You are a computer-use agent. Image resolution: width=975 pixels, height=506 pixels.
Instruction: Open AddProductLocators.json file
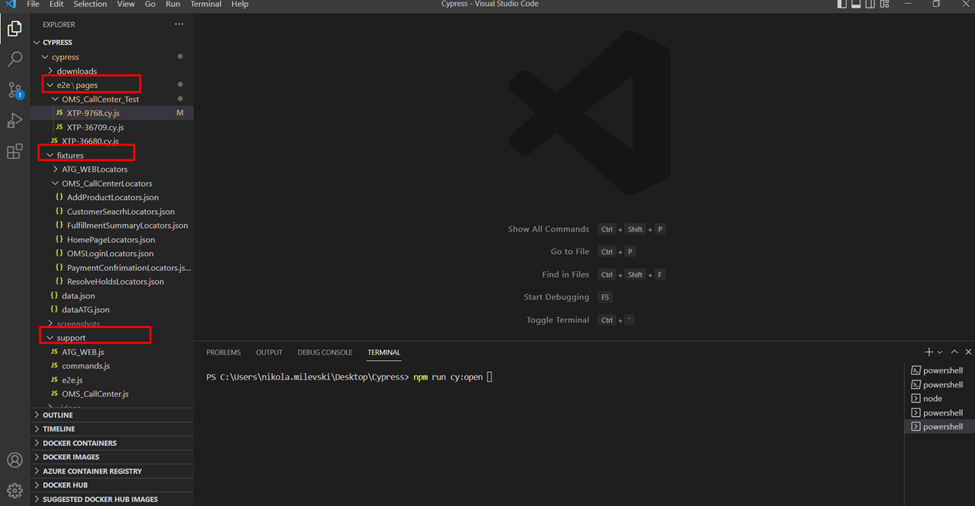(x=112, y=198)
